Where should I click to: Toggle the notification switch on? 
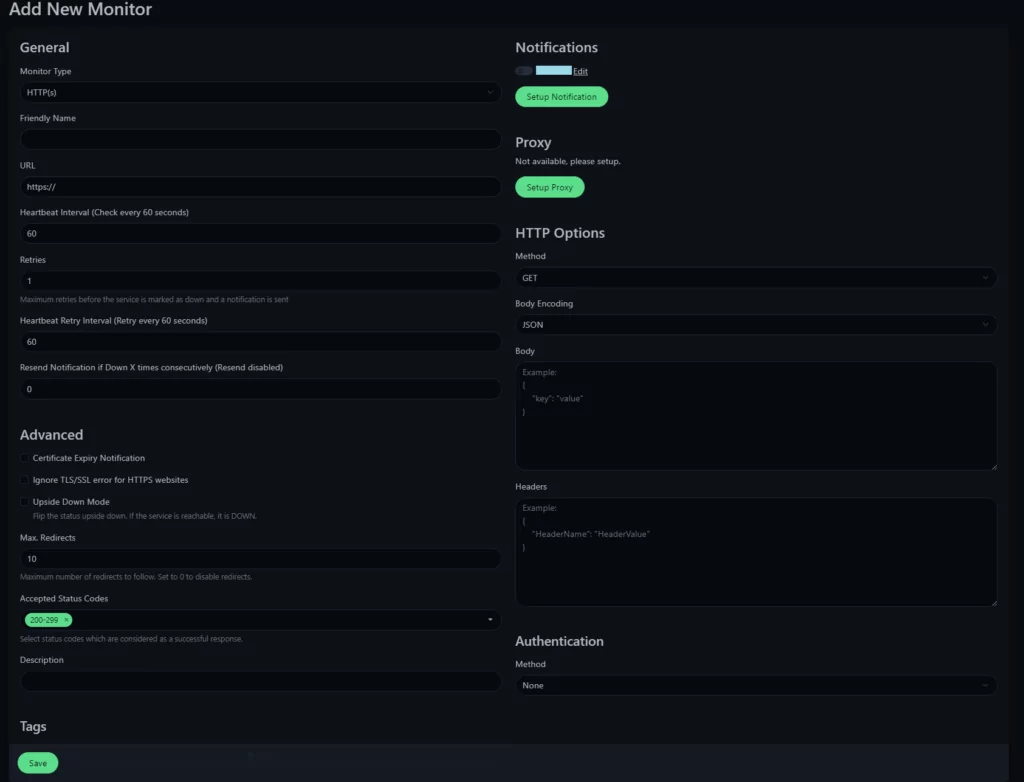pyautogui.click(x=524, y=71)
